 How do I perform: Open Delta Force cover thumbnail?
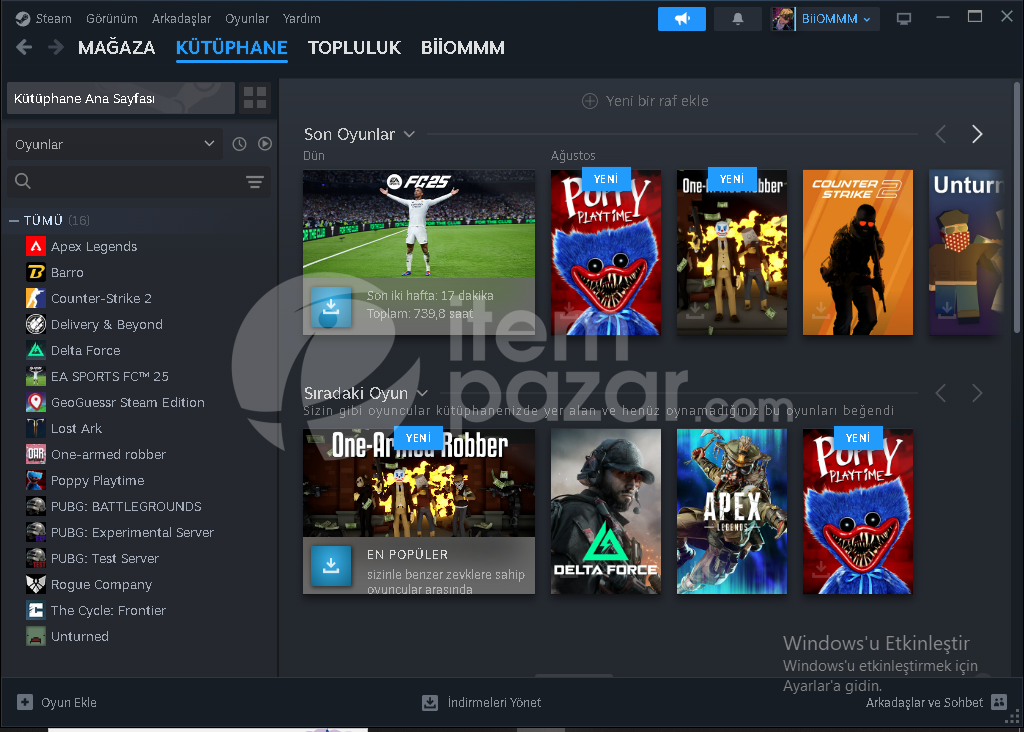605,511
